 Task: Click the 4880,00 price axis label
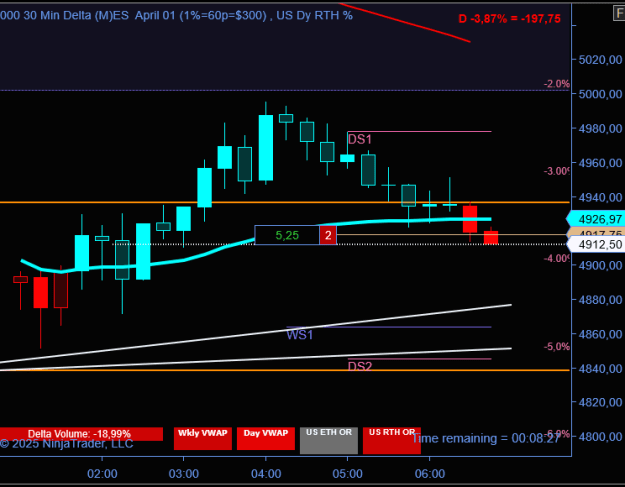tap(600, 300)
